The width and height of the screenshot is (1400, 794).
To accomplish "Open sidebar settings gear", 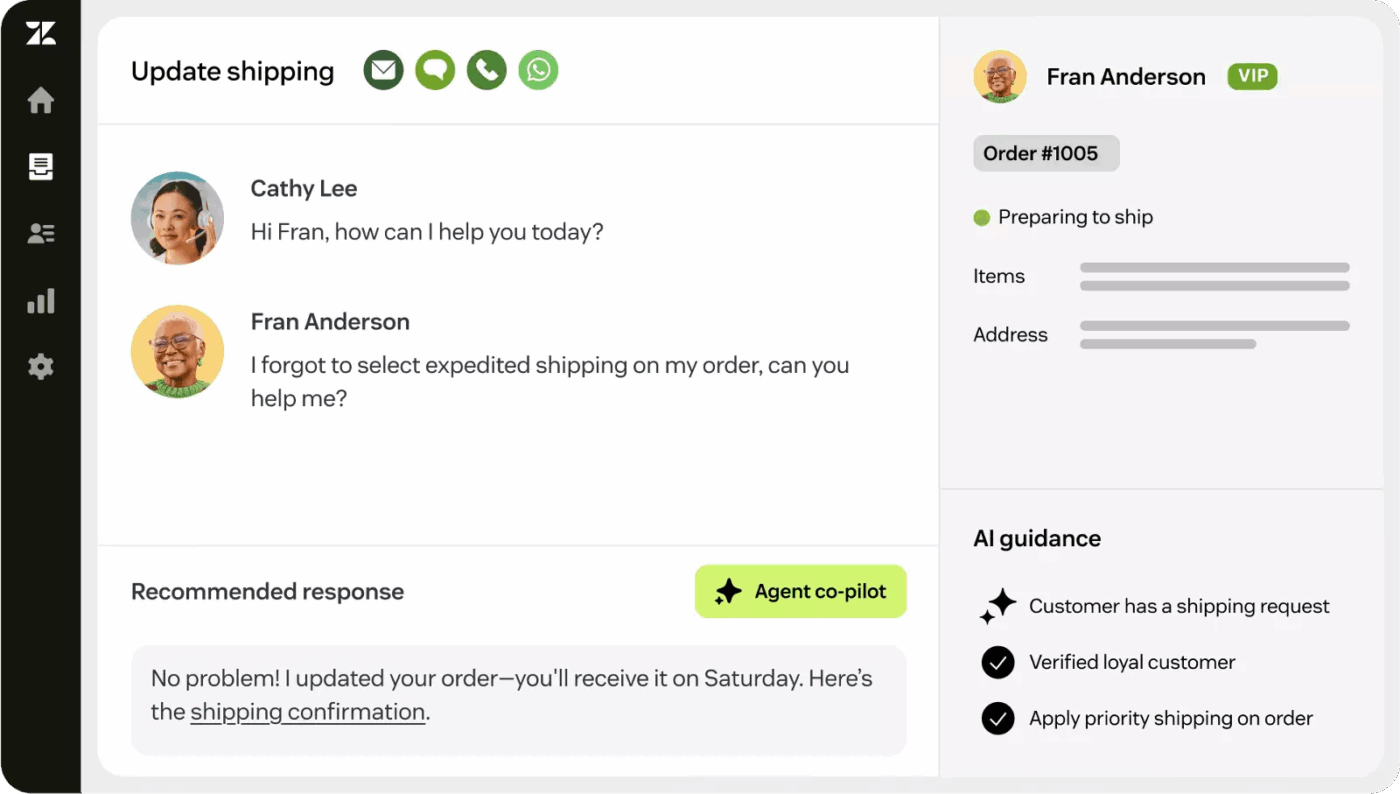I will pyautogui.click(x=40, y=366).
